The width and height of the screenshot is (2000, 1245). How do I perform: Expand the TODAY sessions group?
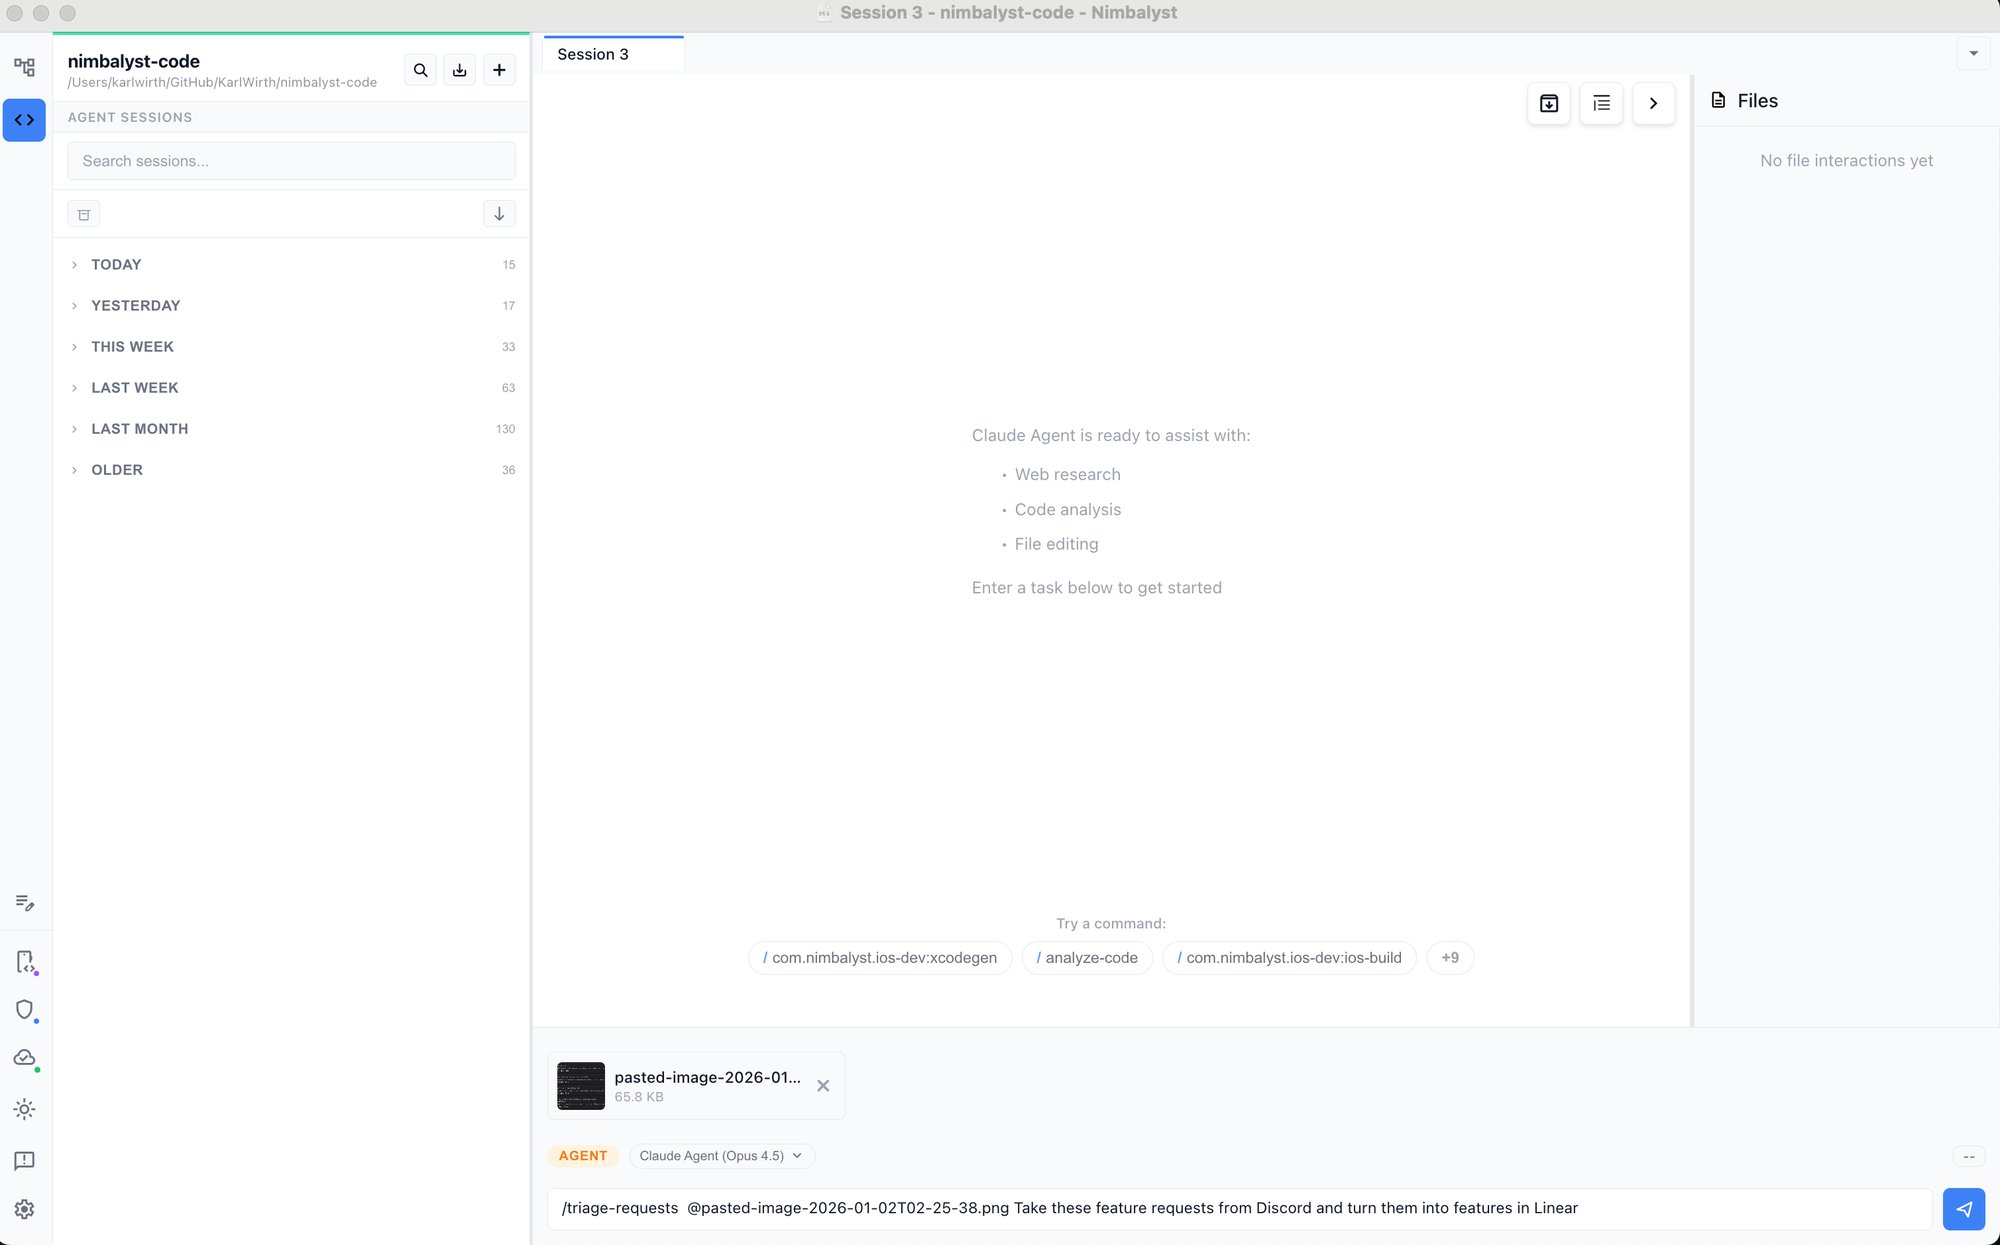coord(116,265)
